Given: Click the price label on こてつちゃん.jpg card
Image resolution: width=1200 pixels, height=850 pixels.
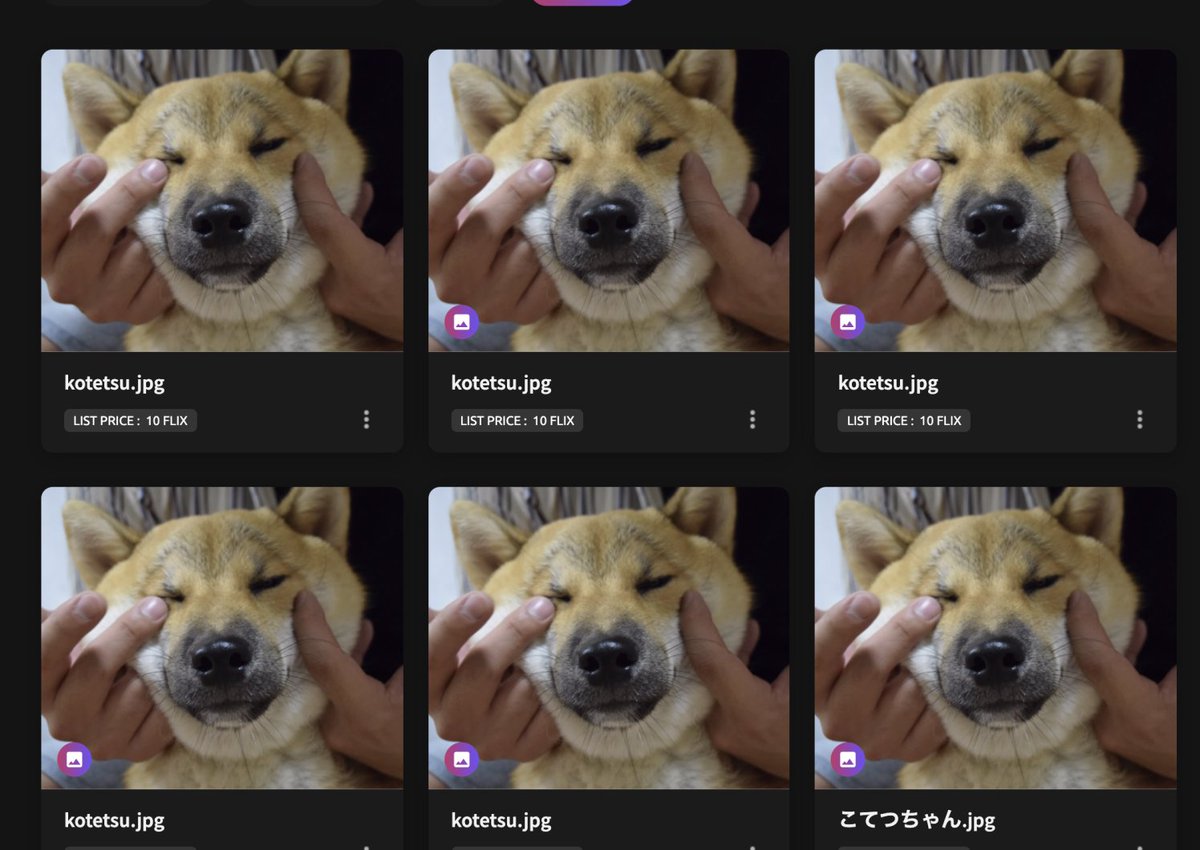Looking at the screenshot, I should click(x=903, y=847).
